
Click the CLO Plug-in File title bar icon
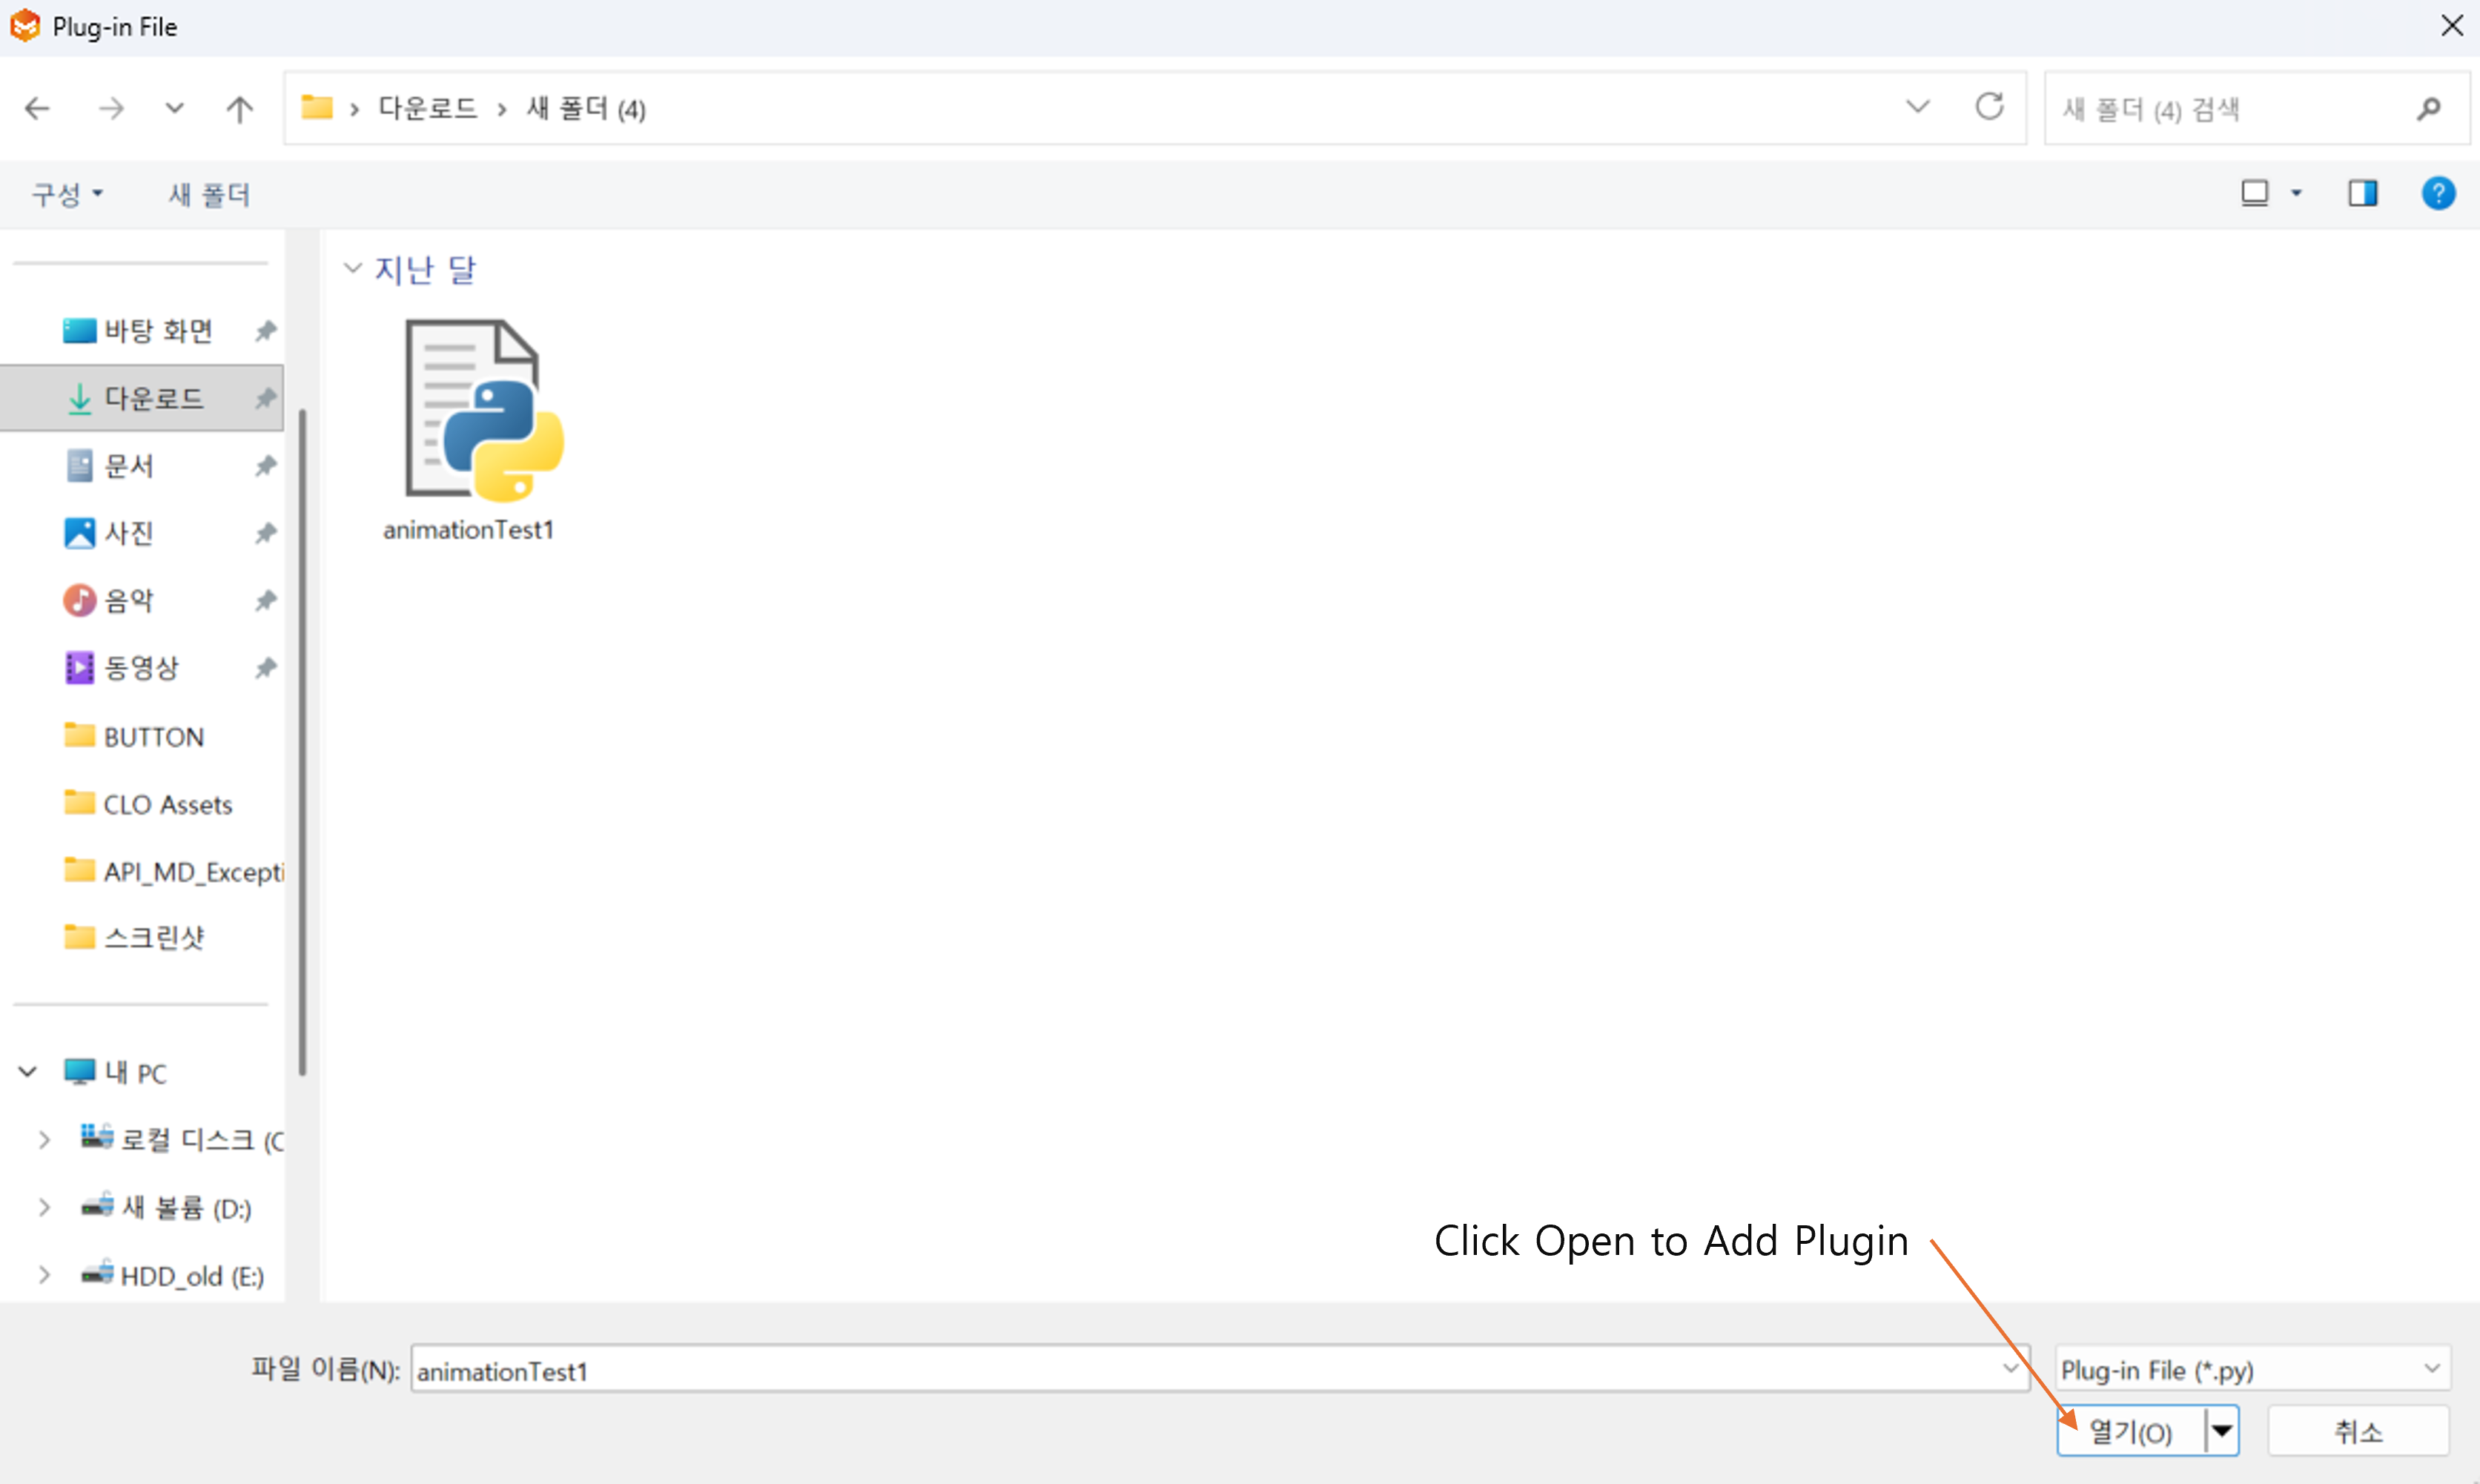pyautogui.click(x=25, y=26)
